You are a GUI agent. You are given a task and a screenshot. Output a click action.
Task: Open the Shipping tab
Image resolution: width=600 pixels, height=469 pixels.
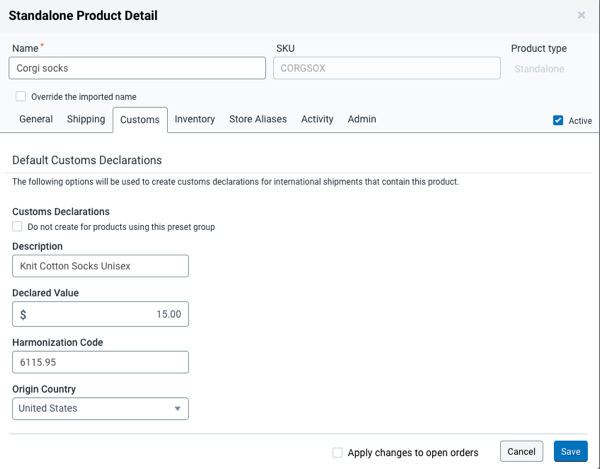pos(86,119)
